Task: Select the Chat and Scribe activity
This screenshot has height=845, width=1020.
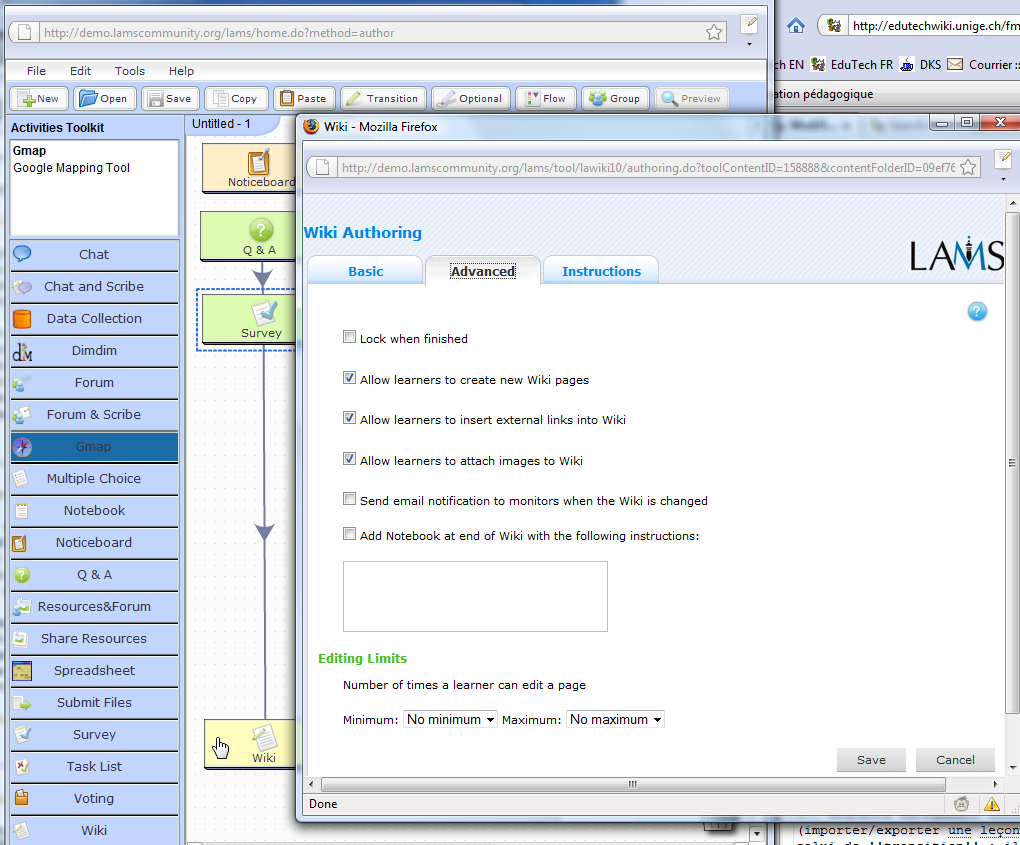Action: [x=94, y=286]
